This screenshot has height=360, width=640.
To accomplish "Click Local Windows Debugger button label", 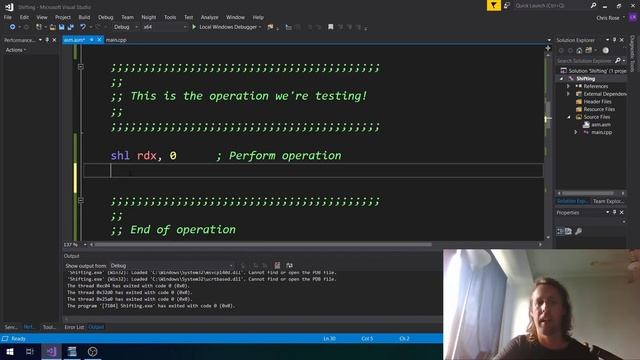I will pos(228,27).
